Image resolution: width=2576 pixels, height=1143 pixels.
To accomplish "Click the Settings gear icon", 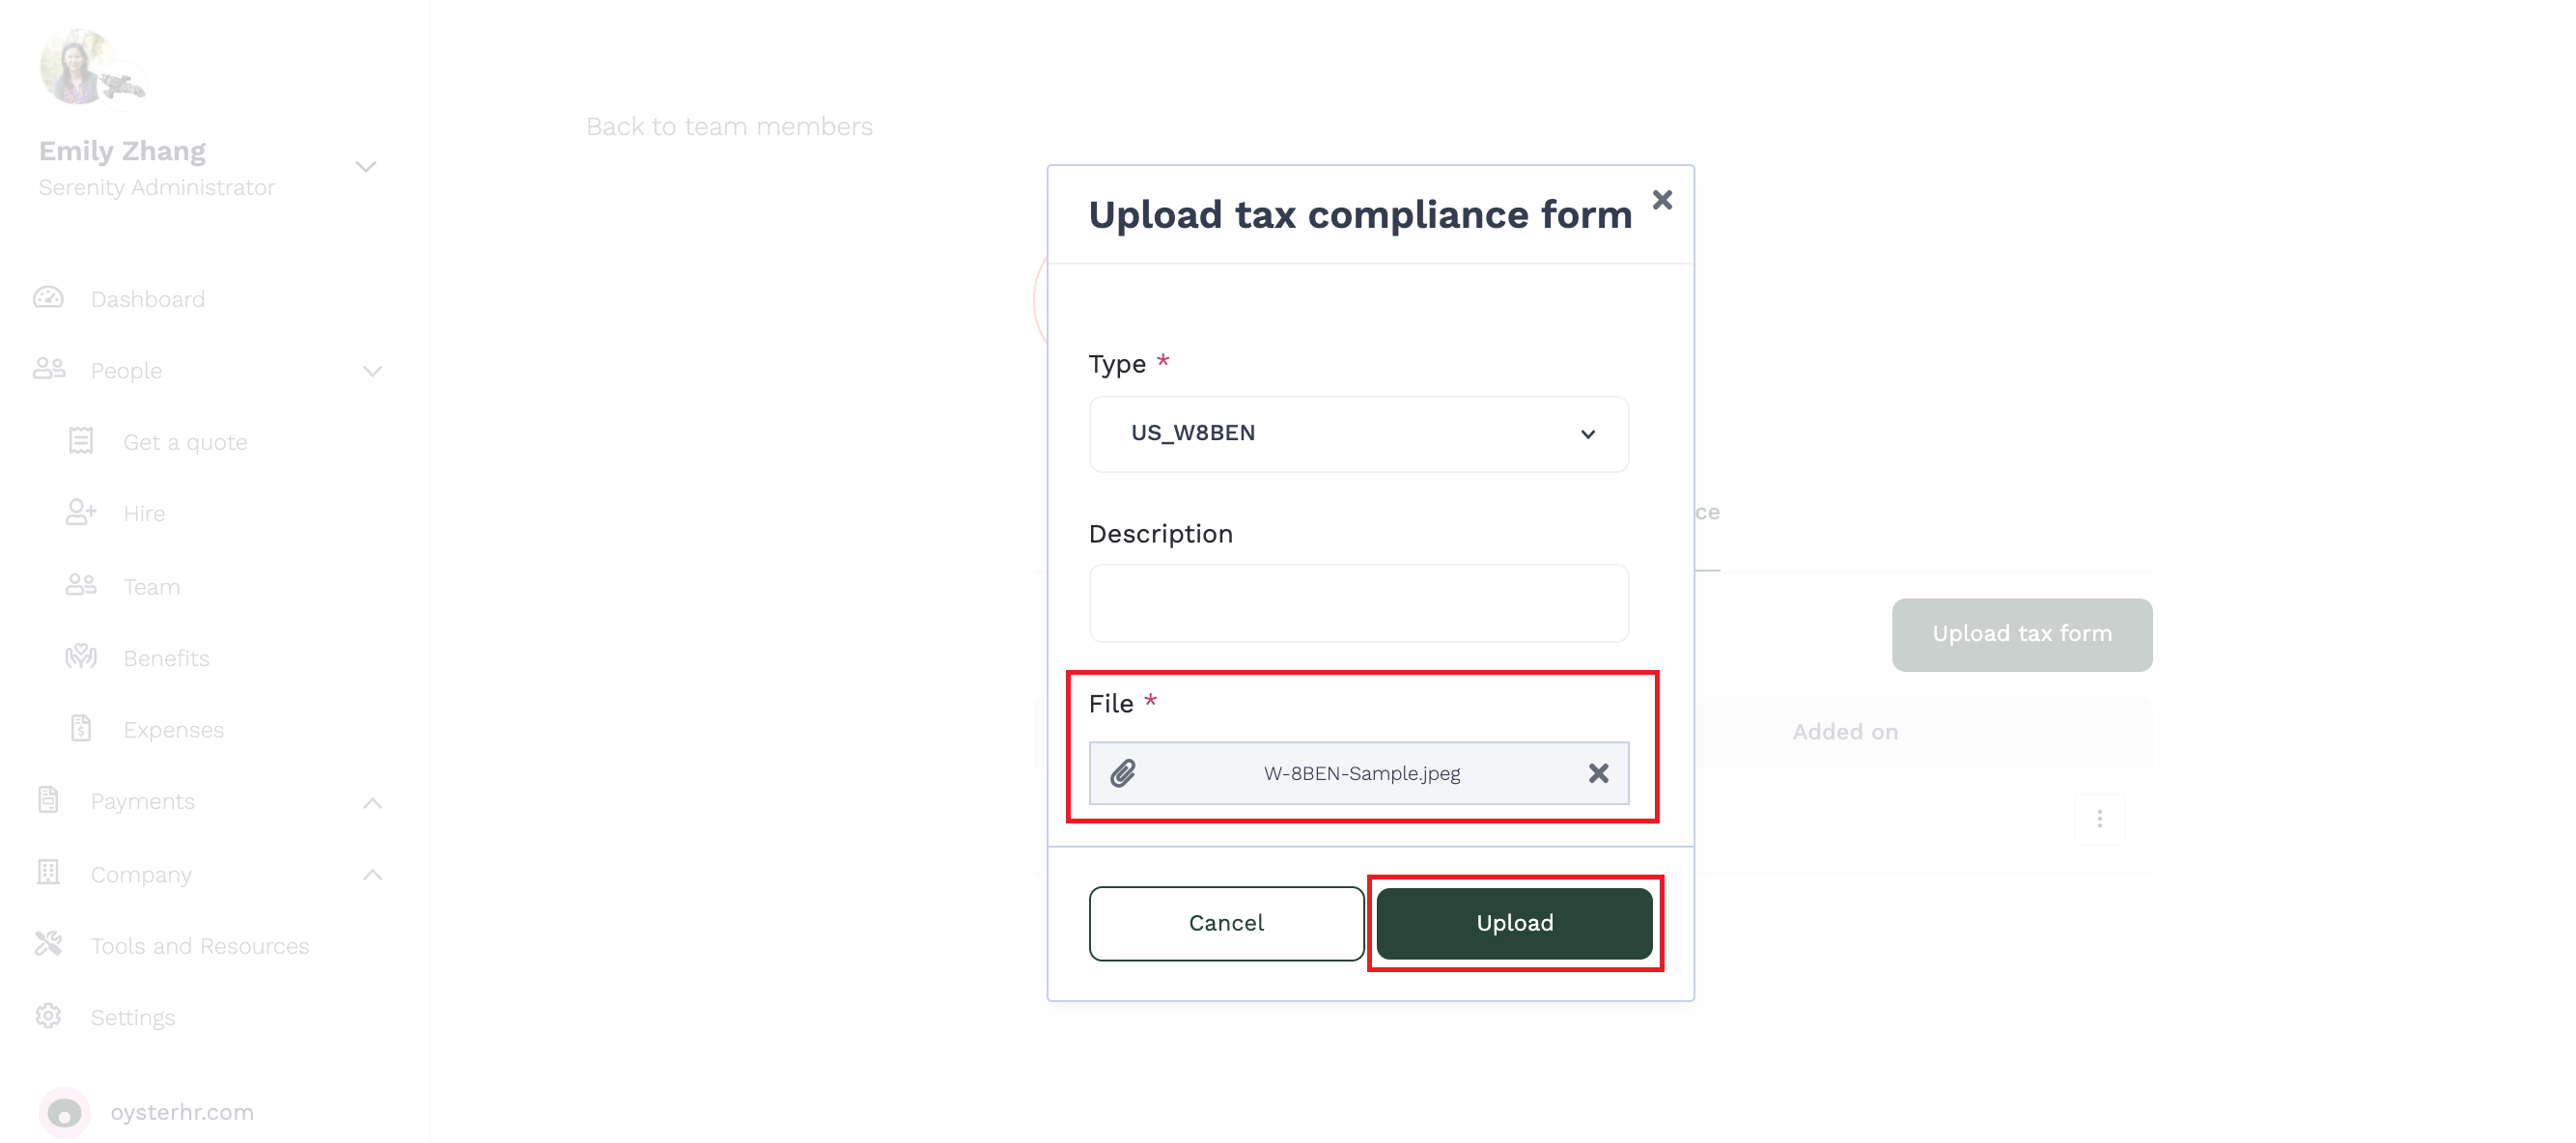I will (x=48, y=1016).
